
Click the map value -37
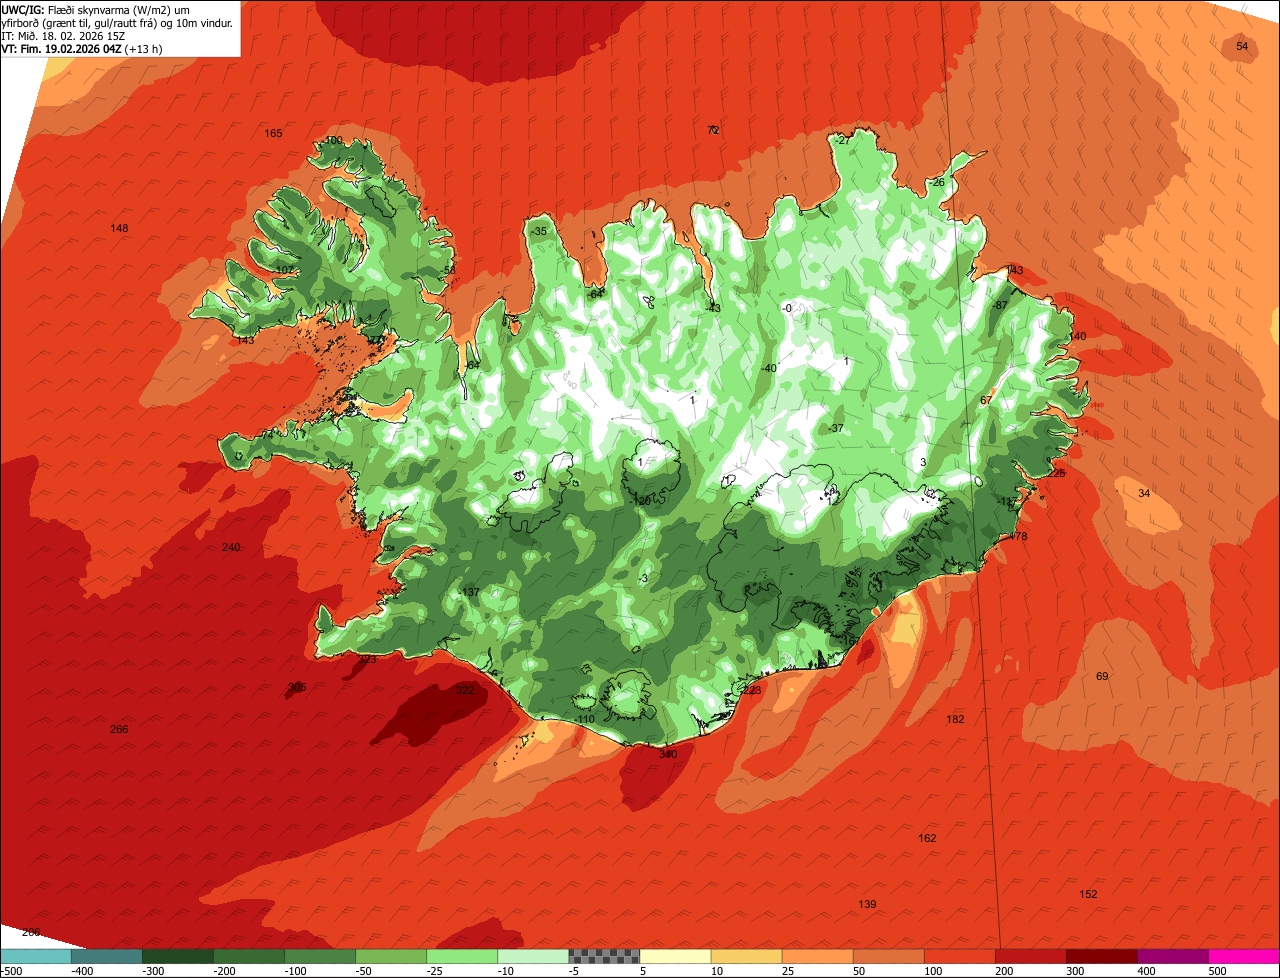[836, 429]
